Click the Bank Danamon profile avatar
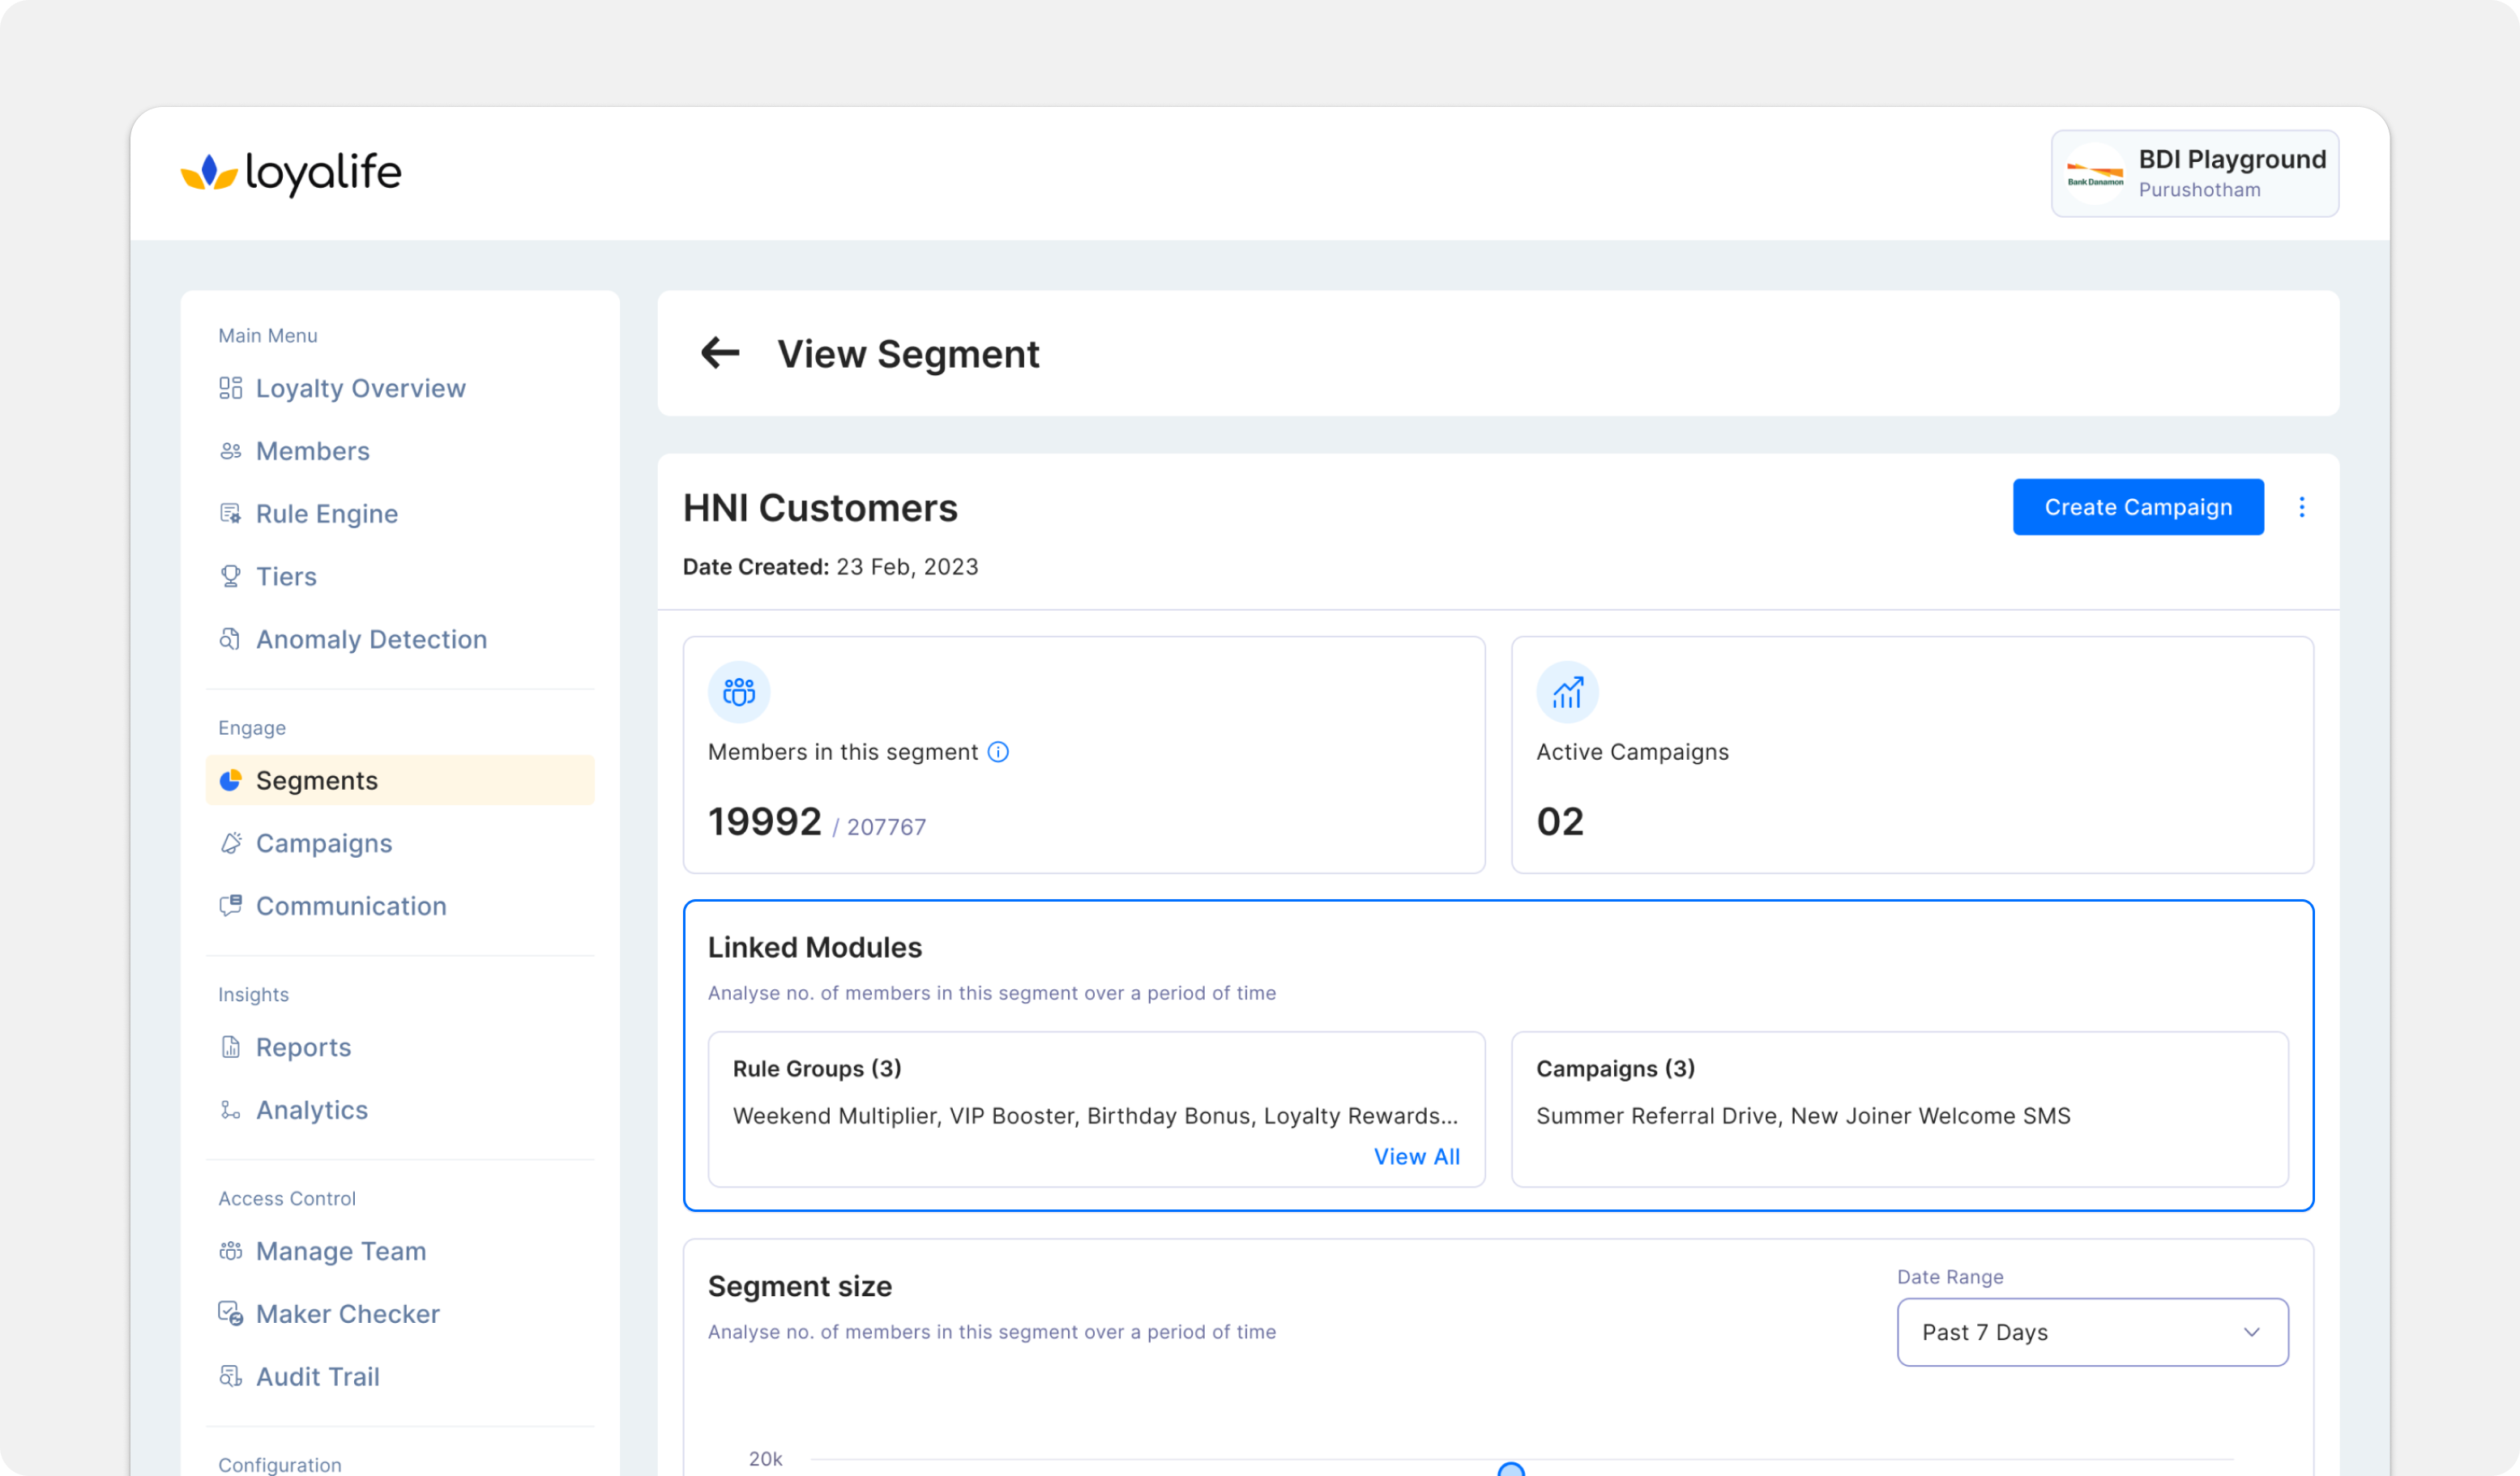The width and height of the screenshot is (2520, 1476). click(2095, 174)
